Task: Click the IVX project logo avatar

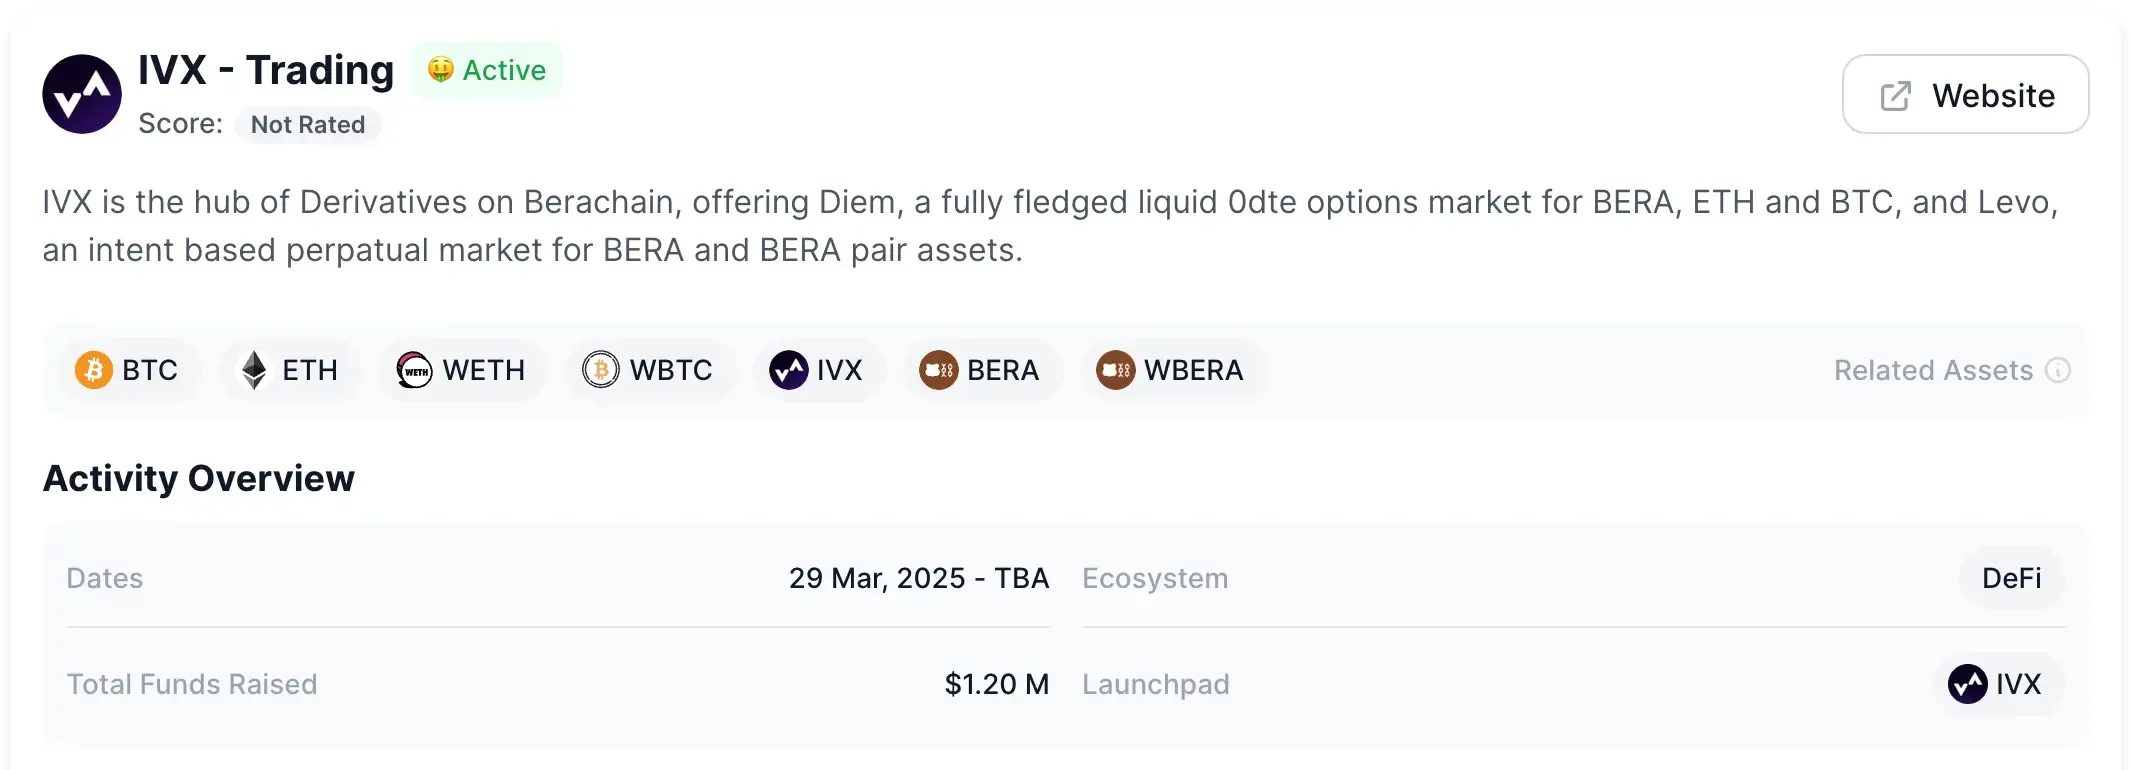Action: coord(82,94)
